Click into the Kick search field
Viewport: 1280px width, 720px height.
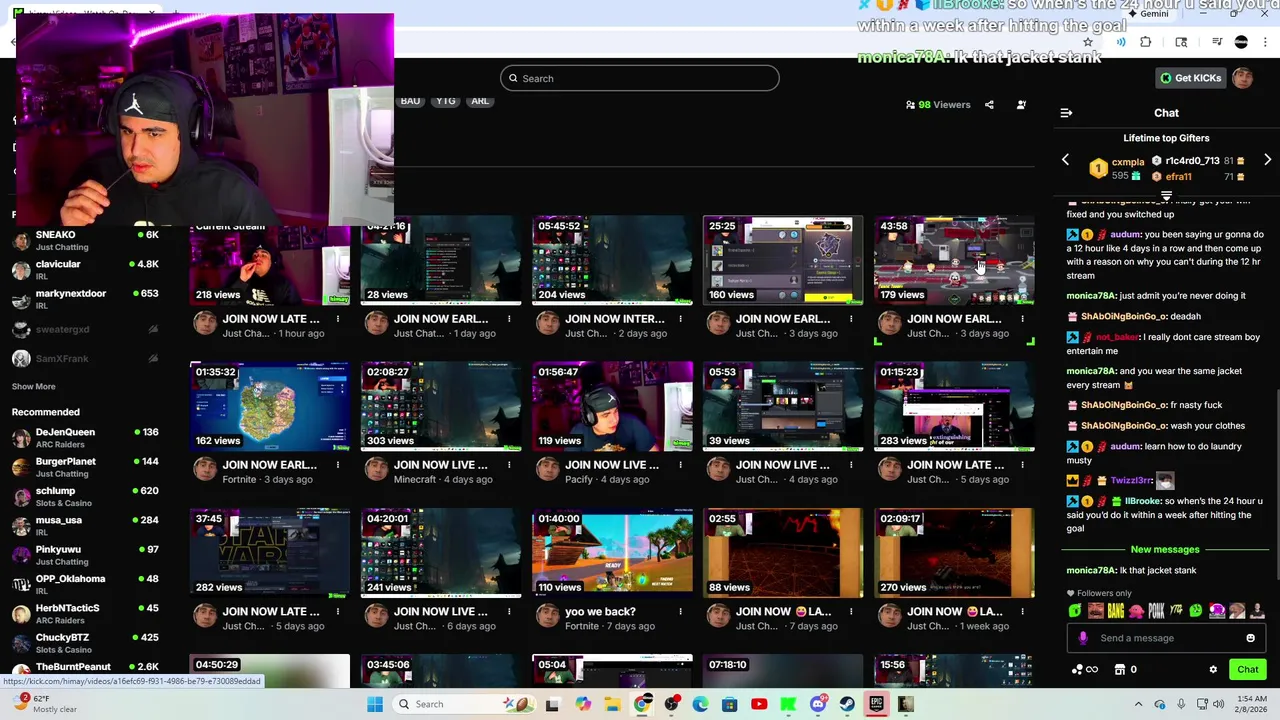tap(640, 78)
